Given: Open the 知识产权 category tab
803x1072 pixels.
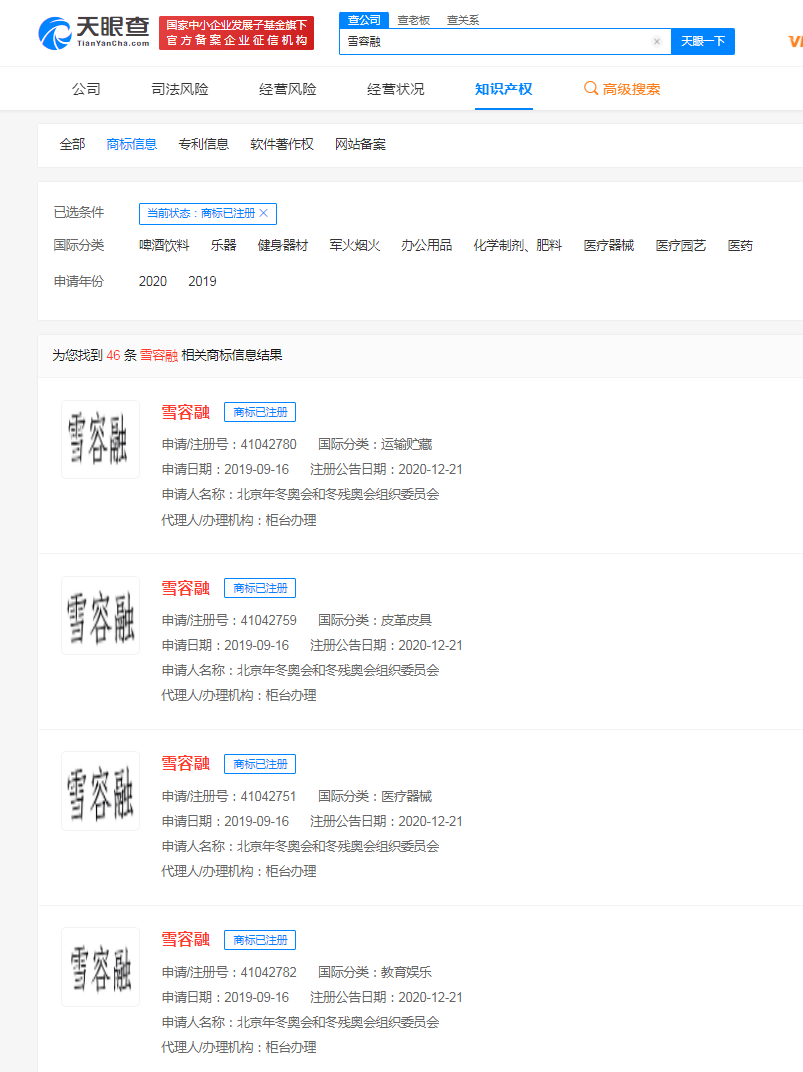Looking at the screenshot, I should point(504,89).
